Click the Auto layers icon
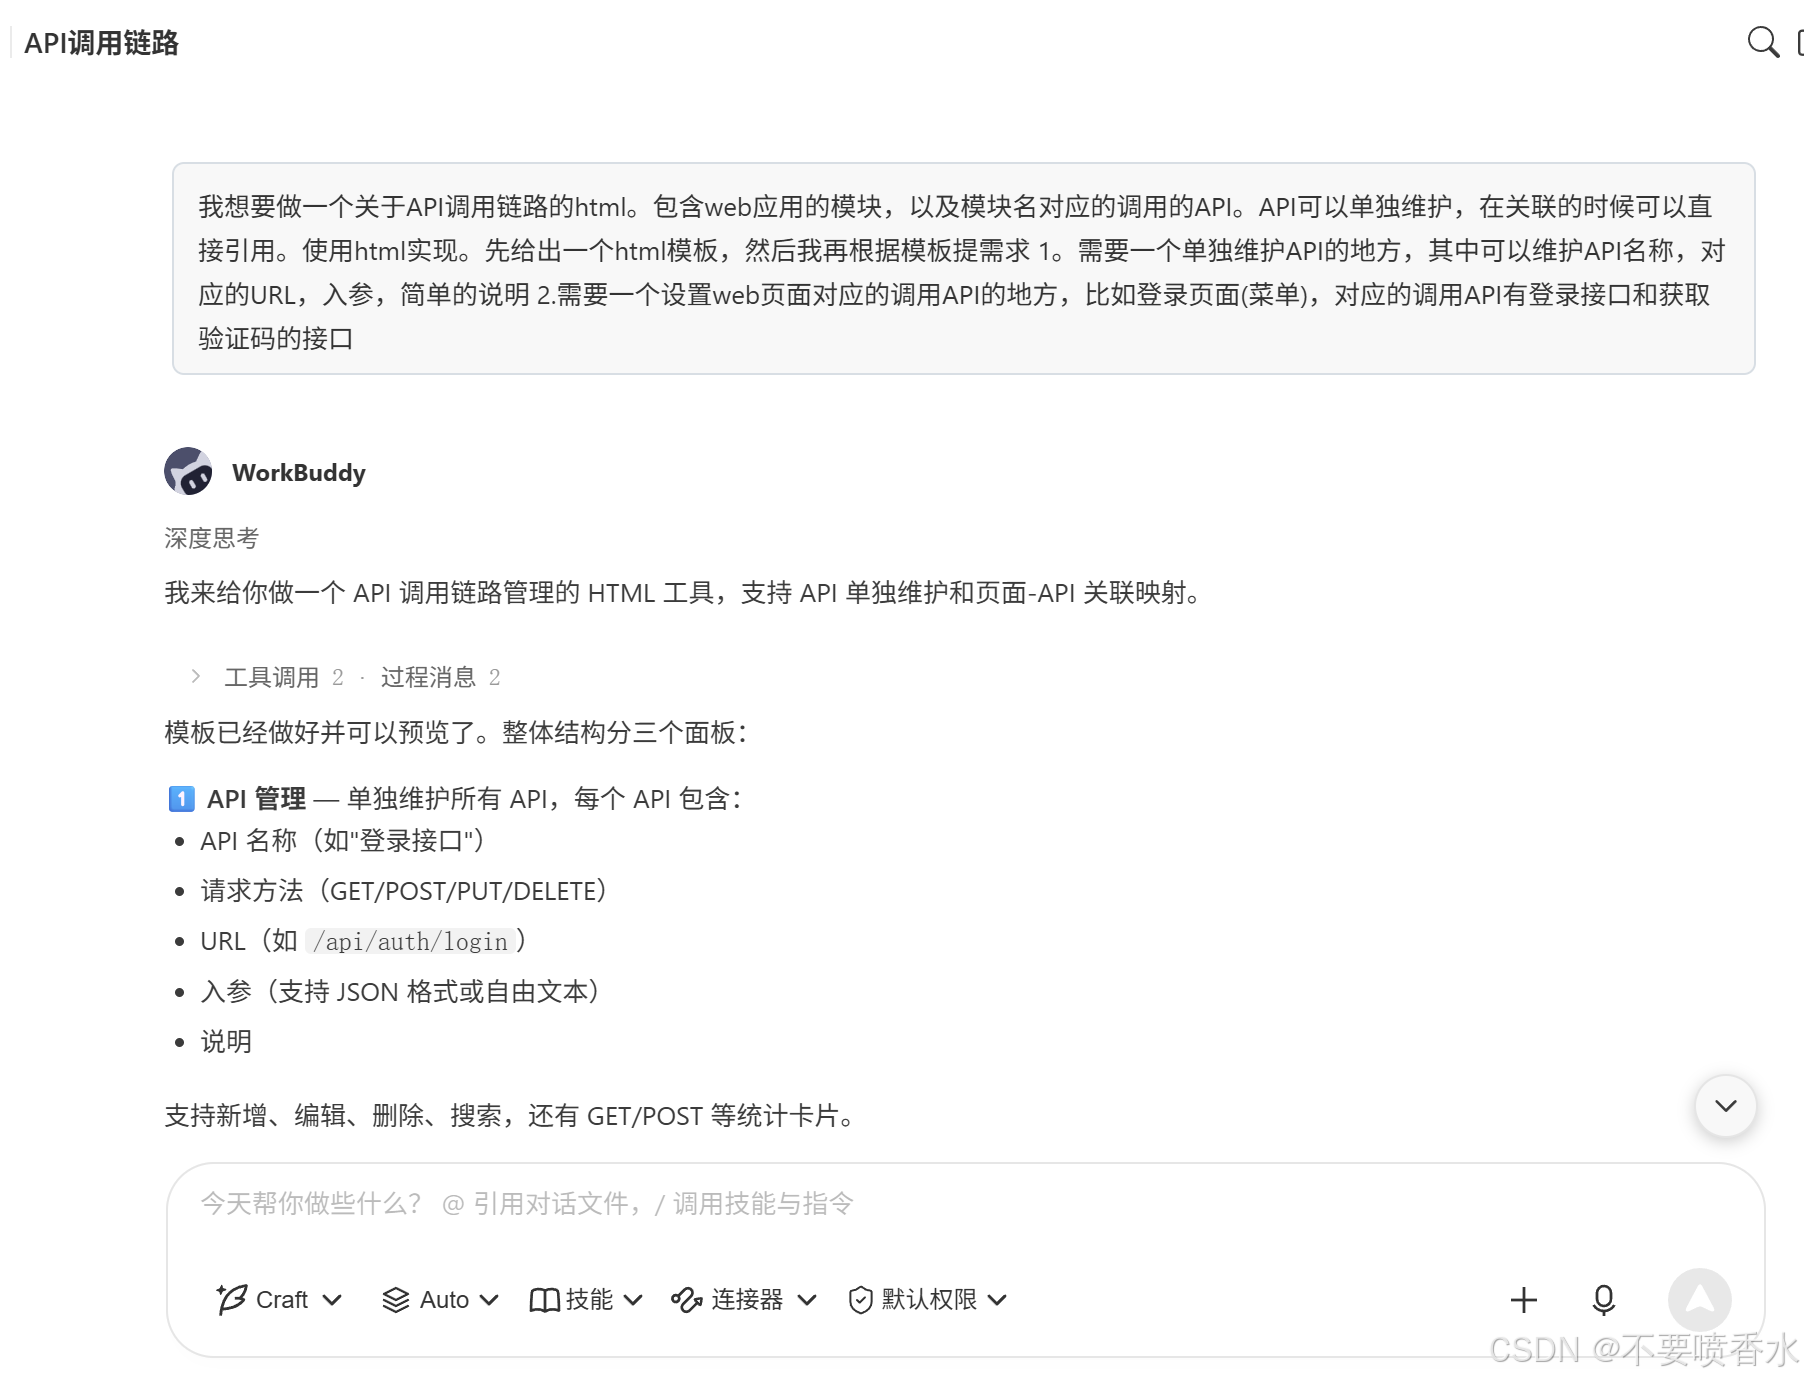The image size is (1804, 1382). (x=396, y=1299)
